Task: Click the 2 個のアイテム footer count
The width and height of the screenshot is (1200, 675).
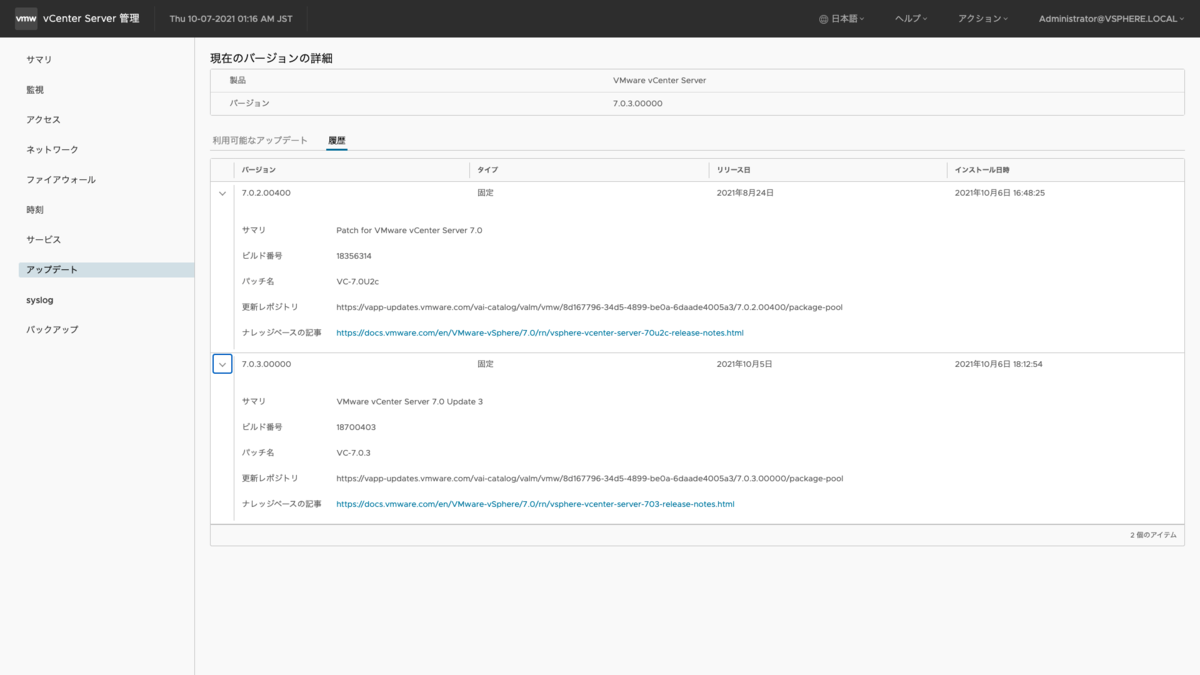Action: click(1153, 535)
